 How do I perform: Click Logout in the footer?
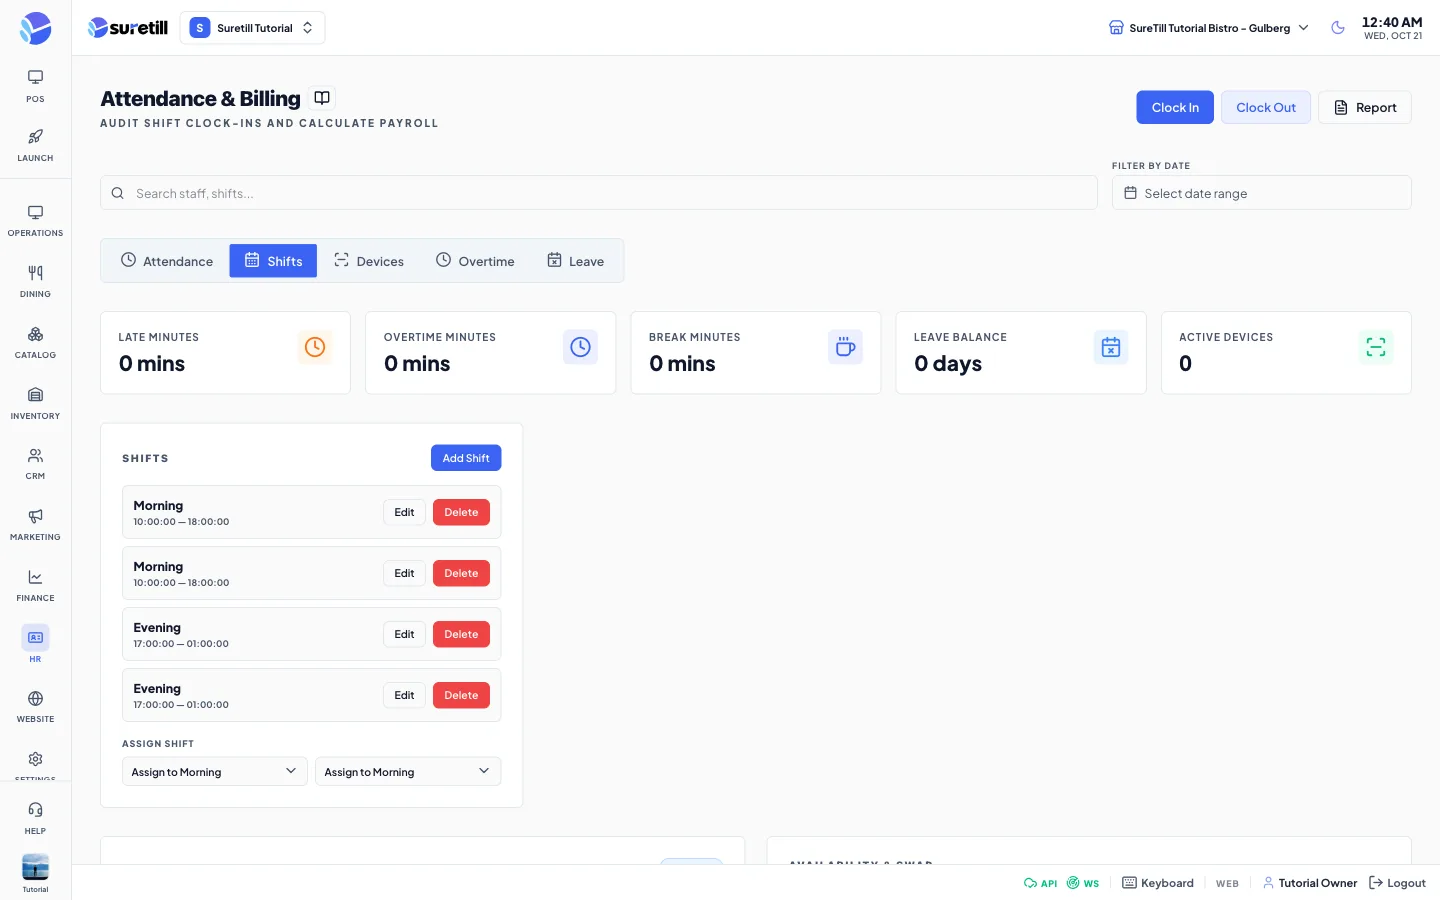coord(1397,883)
